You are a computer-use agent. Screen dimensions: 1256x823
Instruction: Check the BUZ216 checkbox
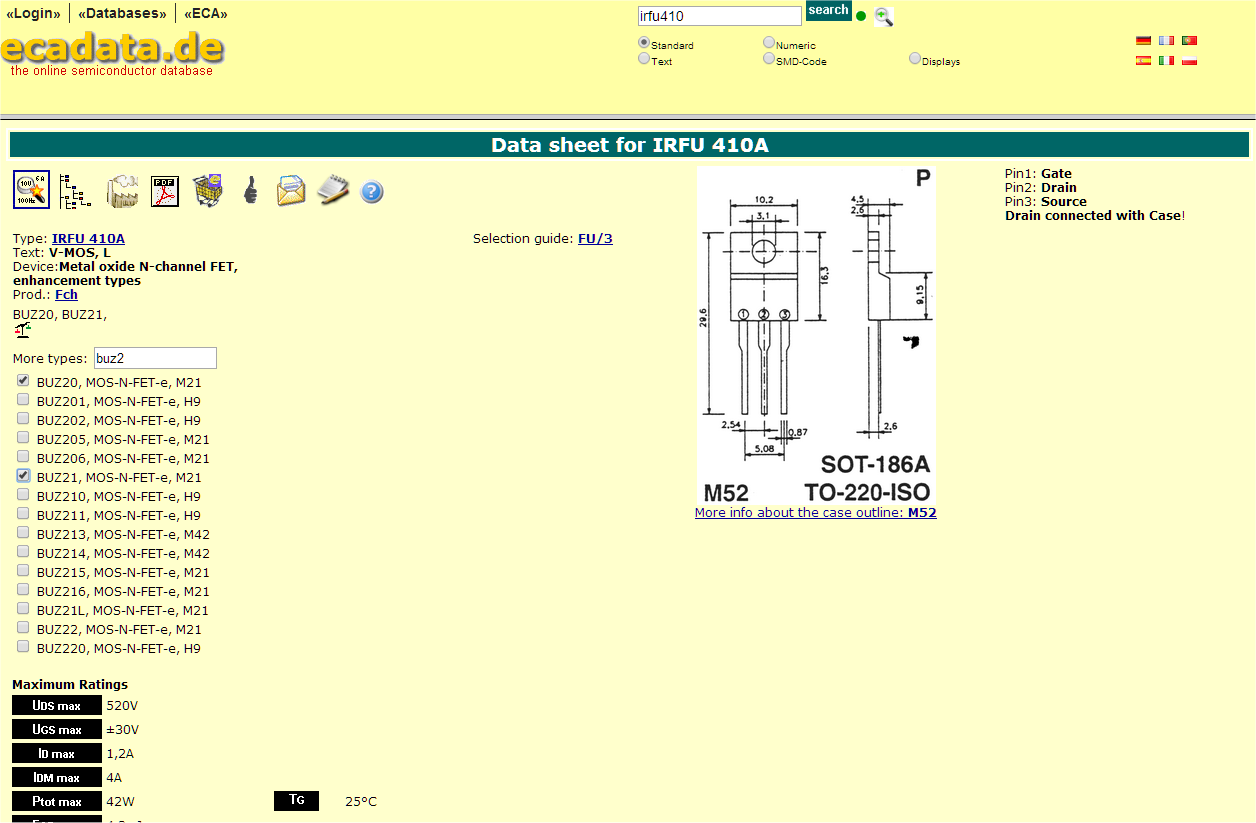click(x=23, y=590)
